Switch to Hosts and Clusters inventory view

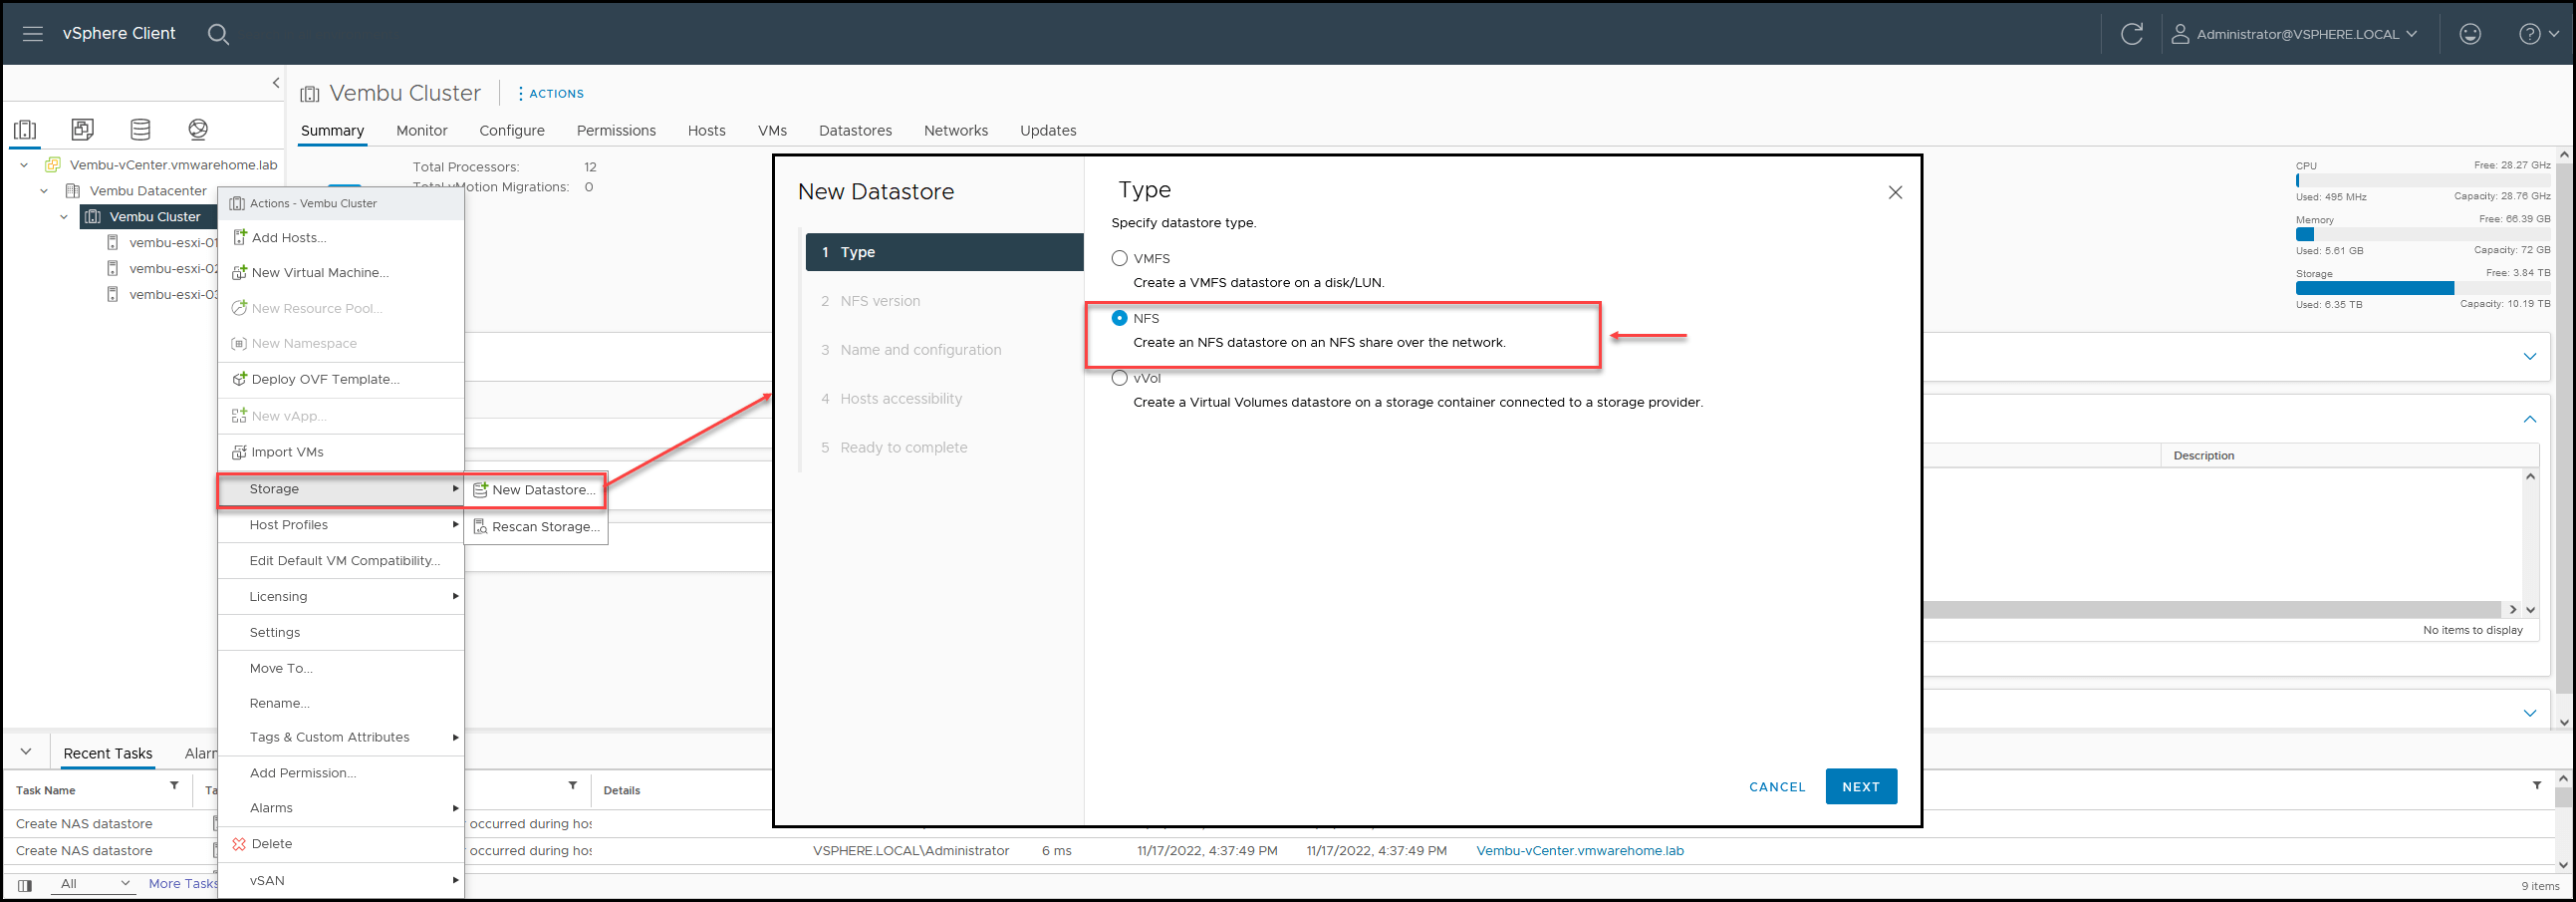tap(25, 129)
